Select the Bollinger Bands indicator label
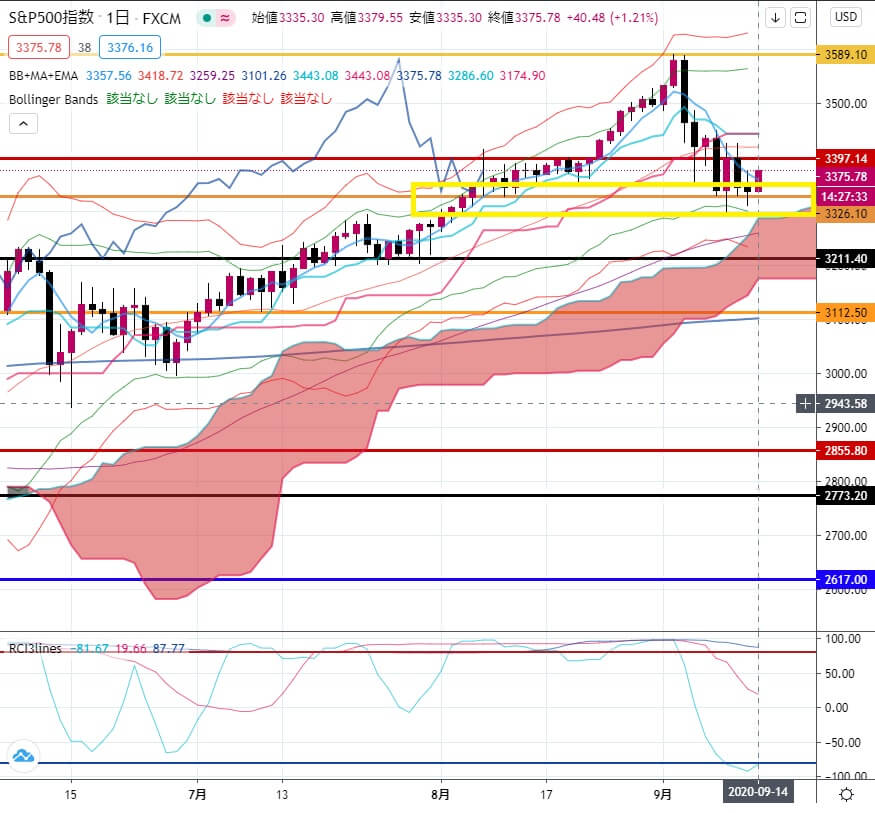The width and height of the screenshot is (875, 813). point(53,99)
